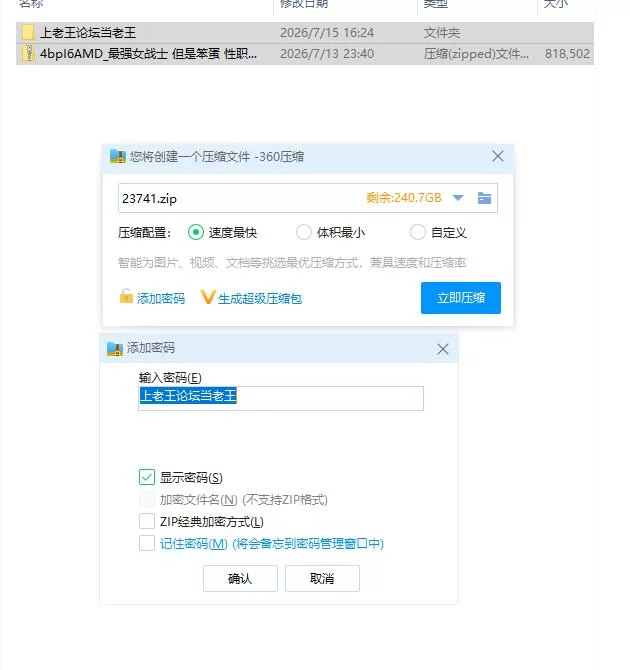Click the 2026/7/13 23:40 date cell

pyautogui.click(x=327, y=53)
